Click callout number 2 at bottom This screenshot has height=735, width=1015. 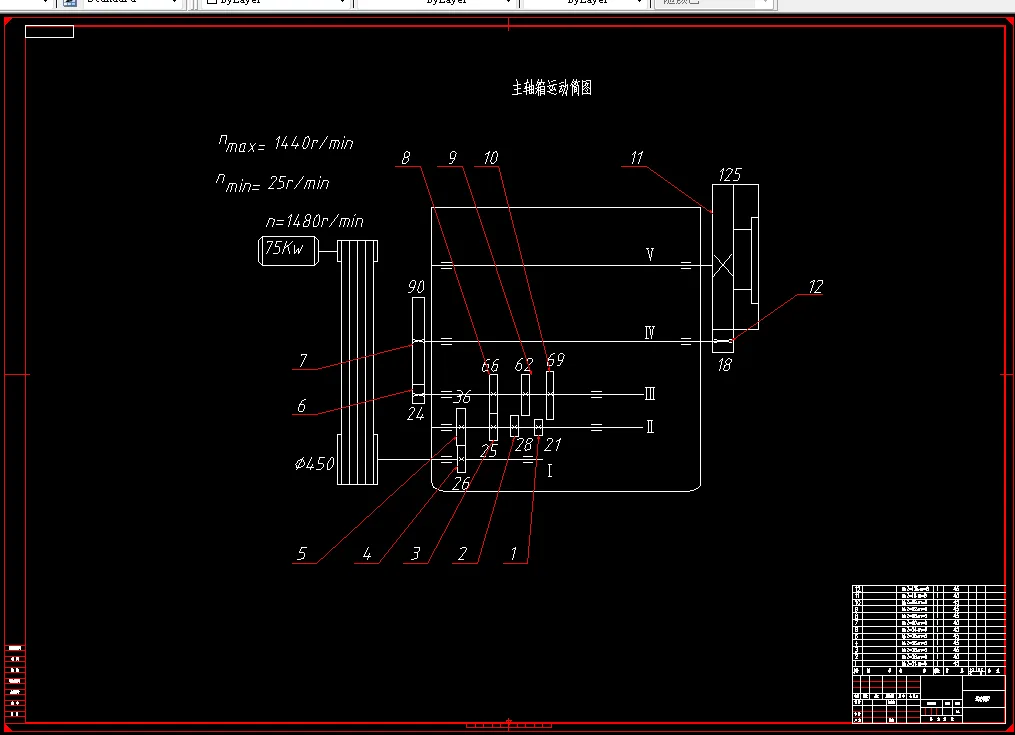[462, 554]
